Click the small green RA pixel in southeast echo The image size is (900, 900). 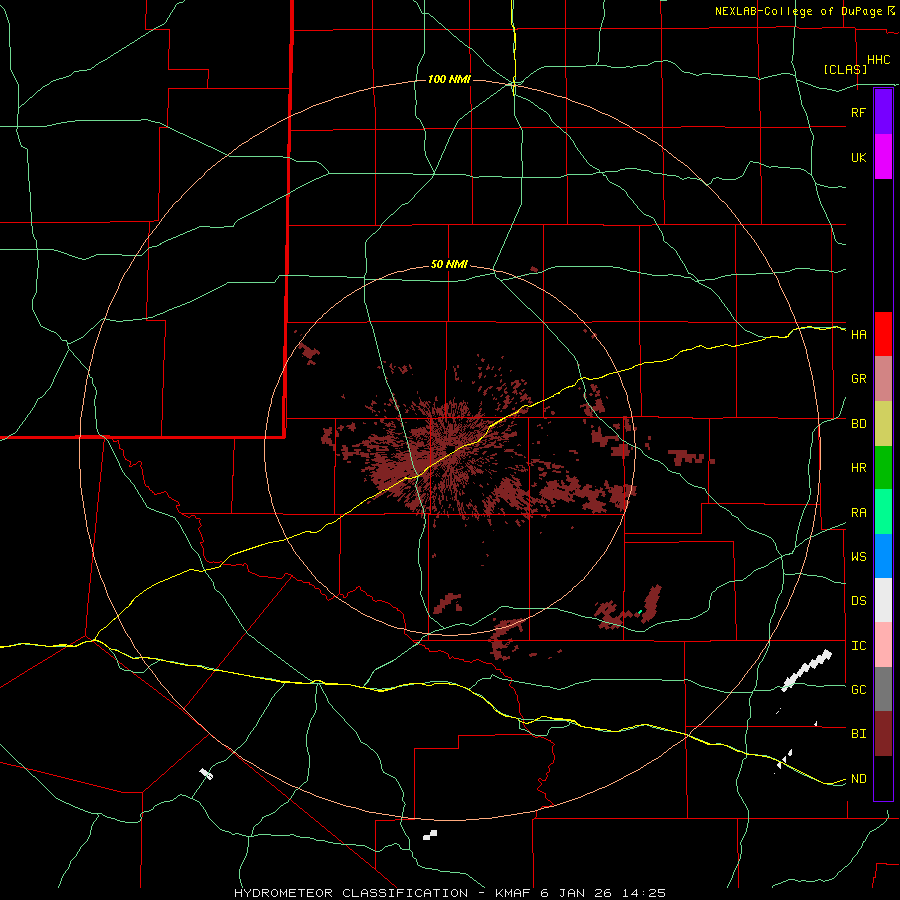click(x=639, y=612)
